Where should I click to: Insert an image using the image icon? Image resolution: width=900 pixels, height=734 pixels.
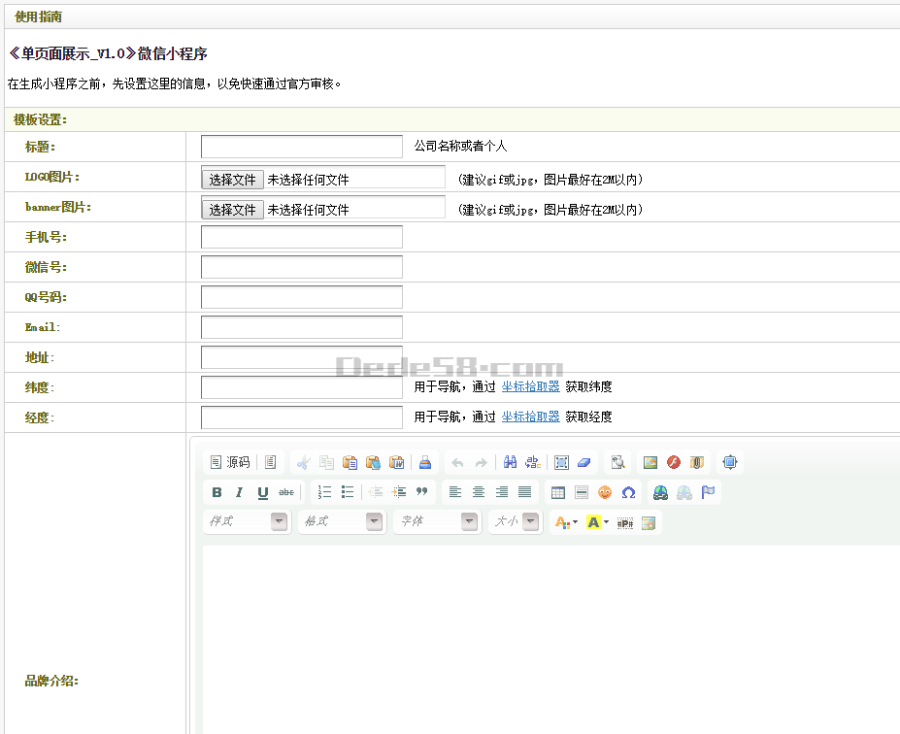pos(651,461)
